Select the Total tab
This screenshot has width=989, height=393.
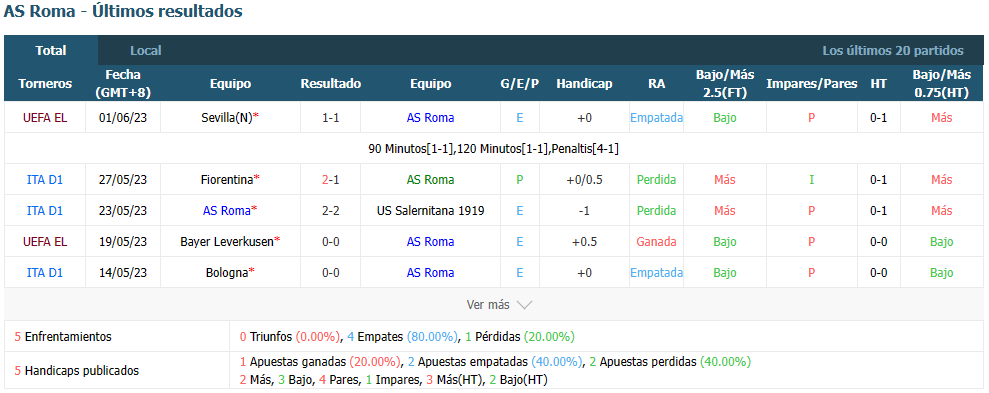pos(51,50)
